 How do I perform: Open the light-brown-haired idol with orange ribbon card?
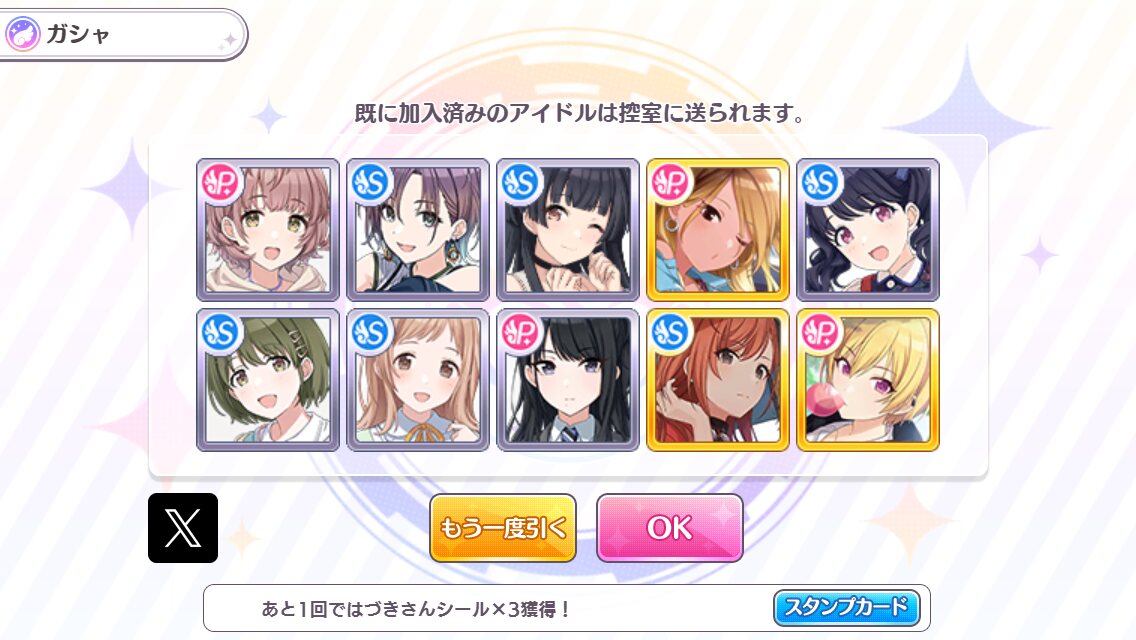418,380
